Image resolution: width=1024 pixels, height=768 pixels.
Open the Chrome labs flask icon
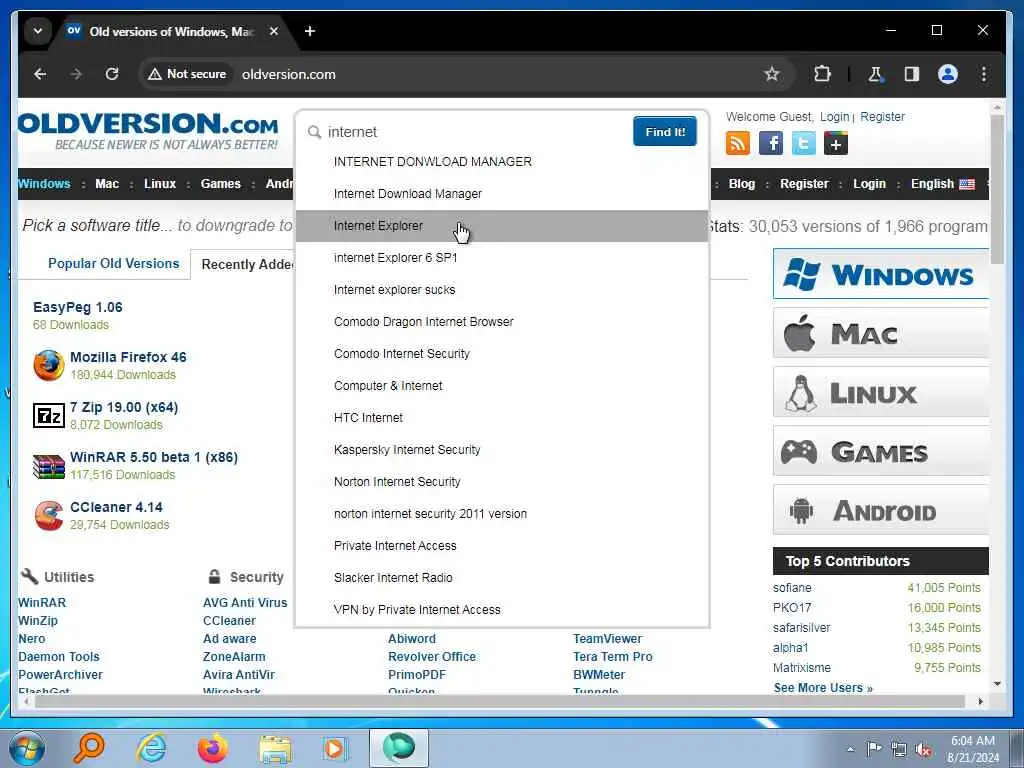876,74
